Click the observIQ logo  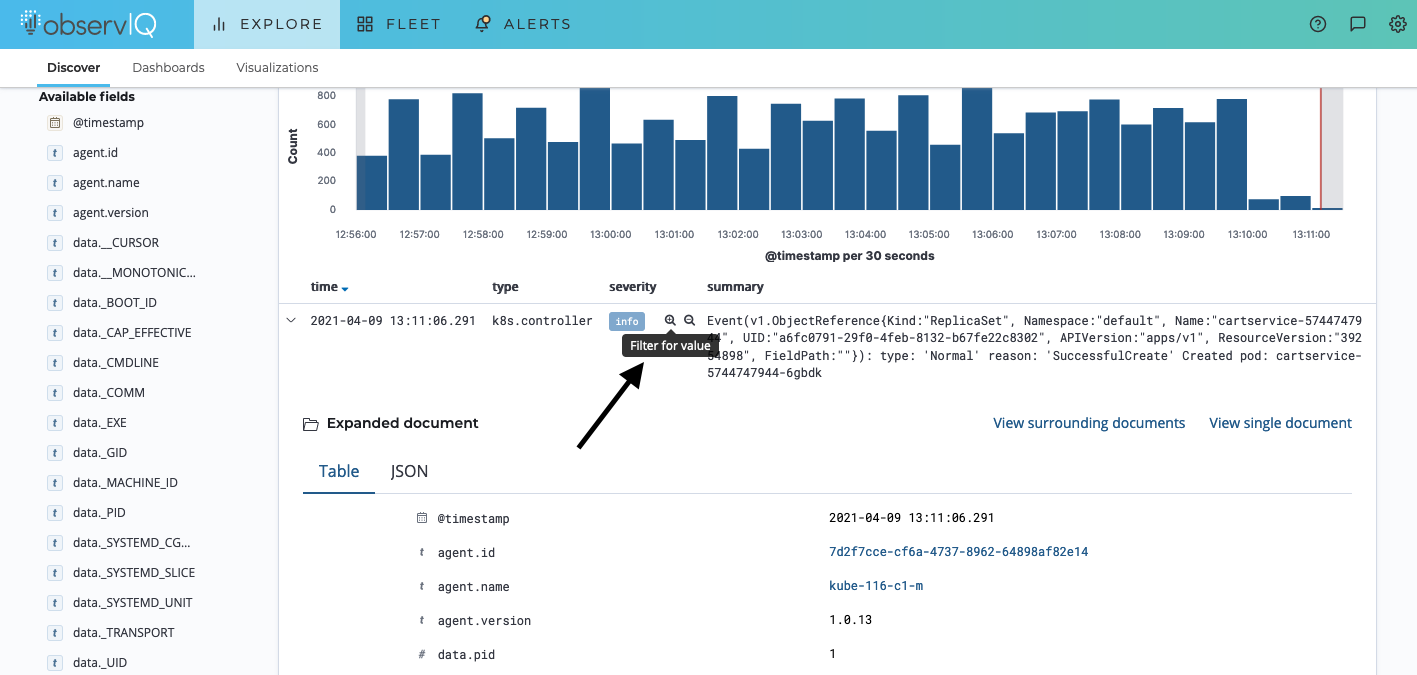click(88, 24)
